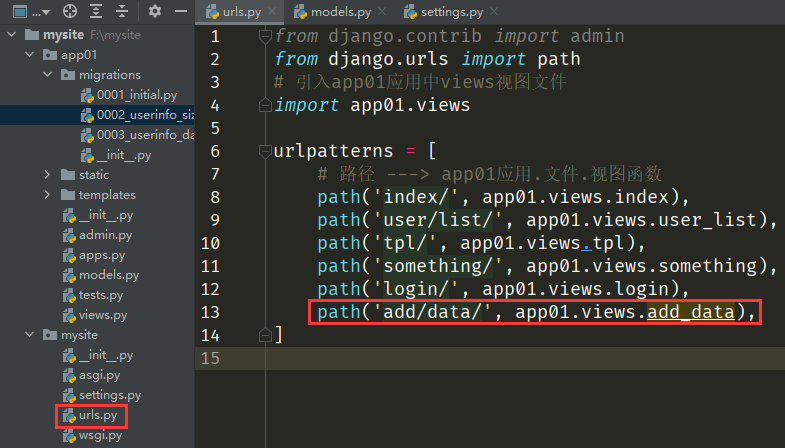The image size is (785, 448).
Task: Click 'import app01.views' on line 4
Action: coord(372,105)
